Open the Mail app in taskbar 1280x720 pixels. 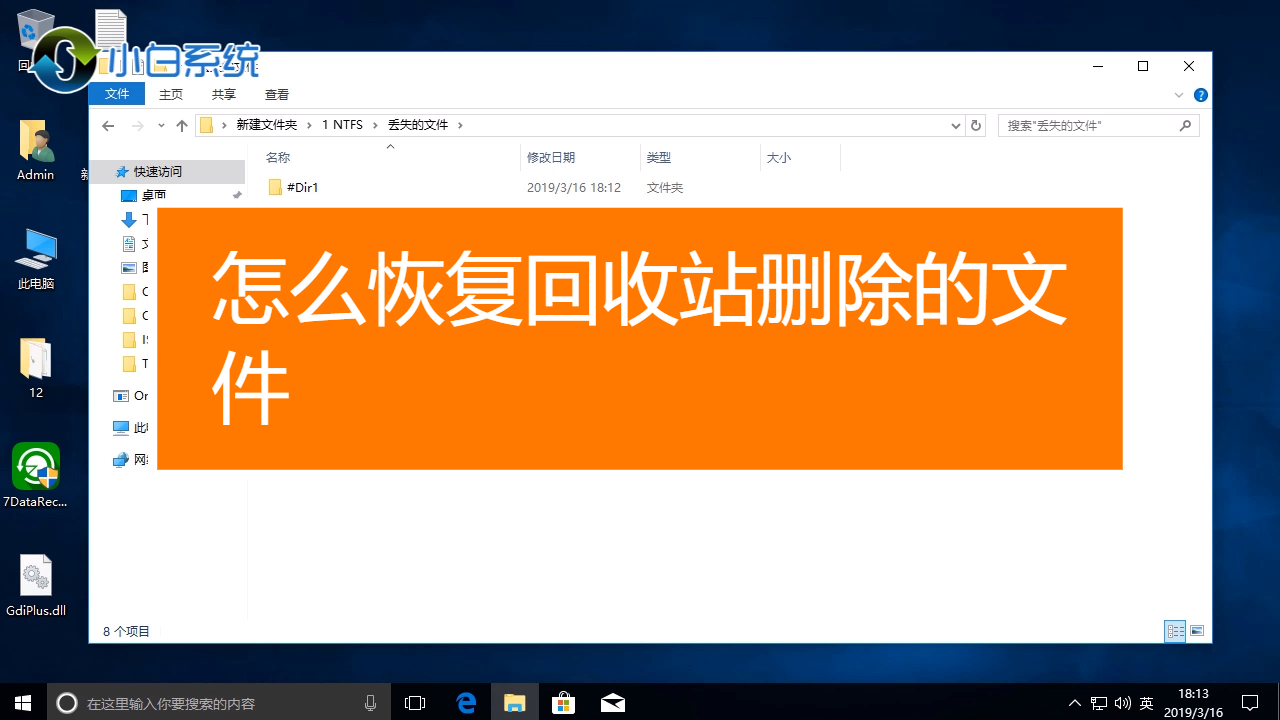[x=612, y=703]
